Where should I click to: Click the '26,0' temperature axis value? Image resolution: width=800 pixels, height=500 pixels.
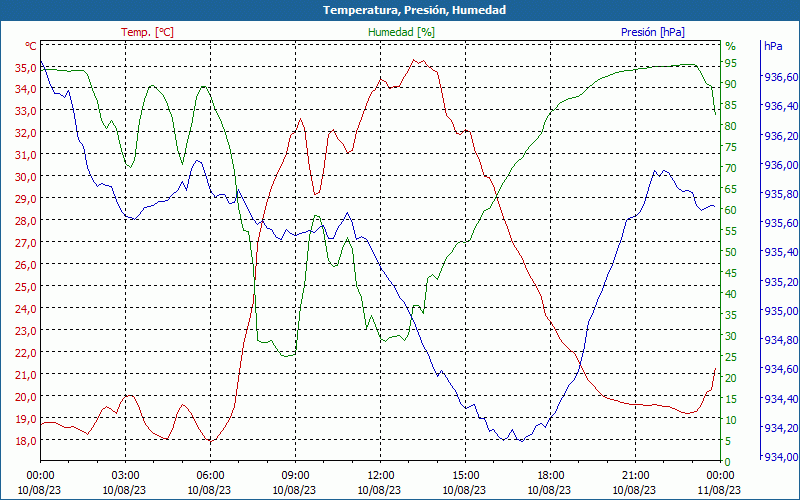tap(26, 264)
